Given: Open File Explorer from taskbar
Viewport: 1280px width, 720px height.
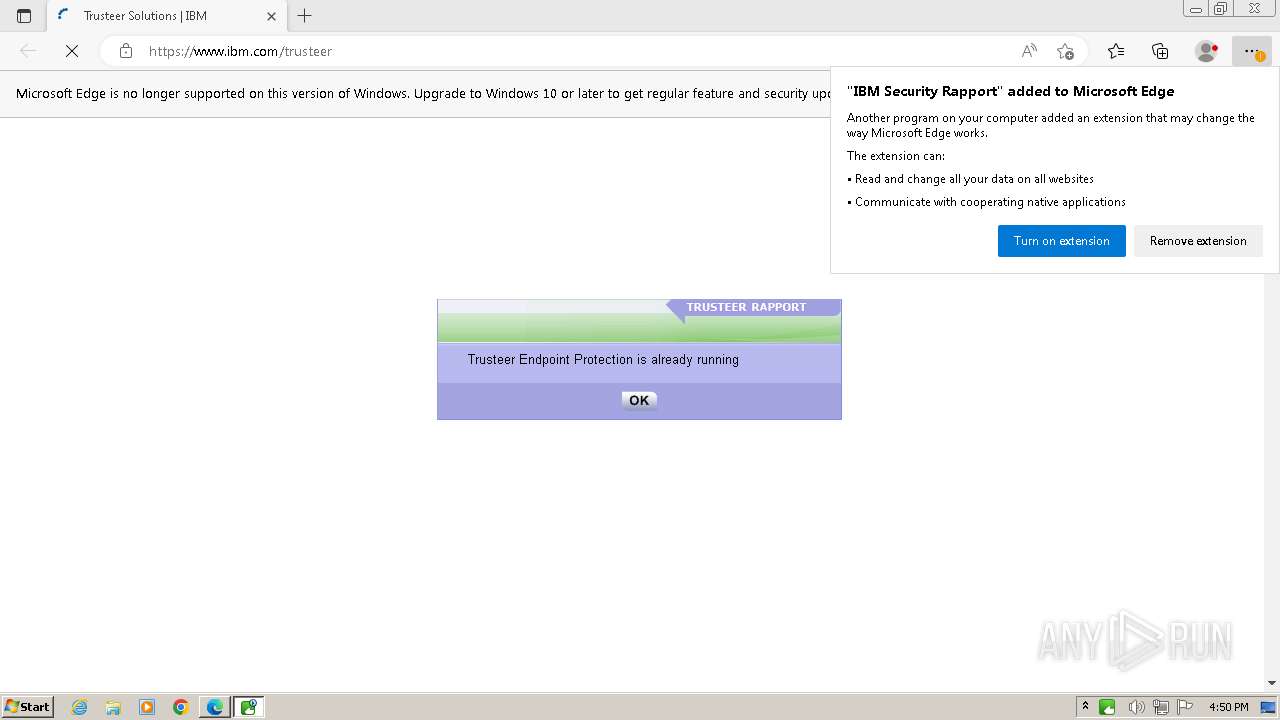Looking at the screenshot, I should tap(113, 707).
